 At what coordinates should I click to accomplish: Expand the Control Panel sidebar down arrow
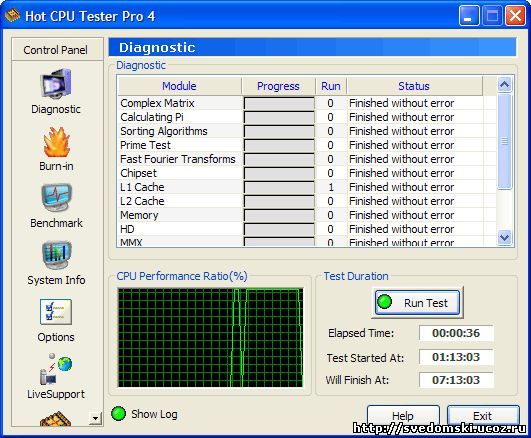(95, 418)
